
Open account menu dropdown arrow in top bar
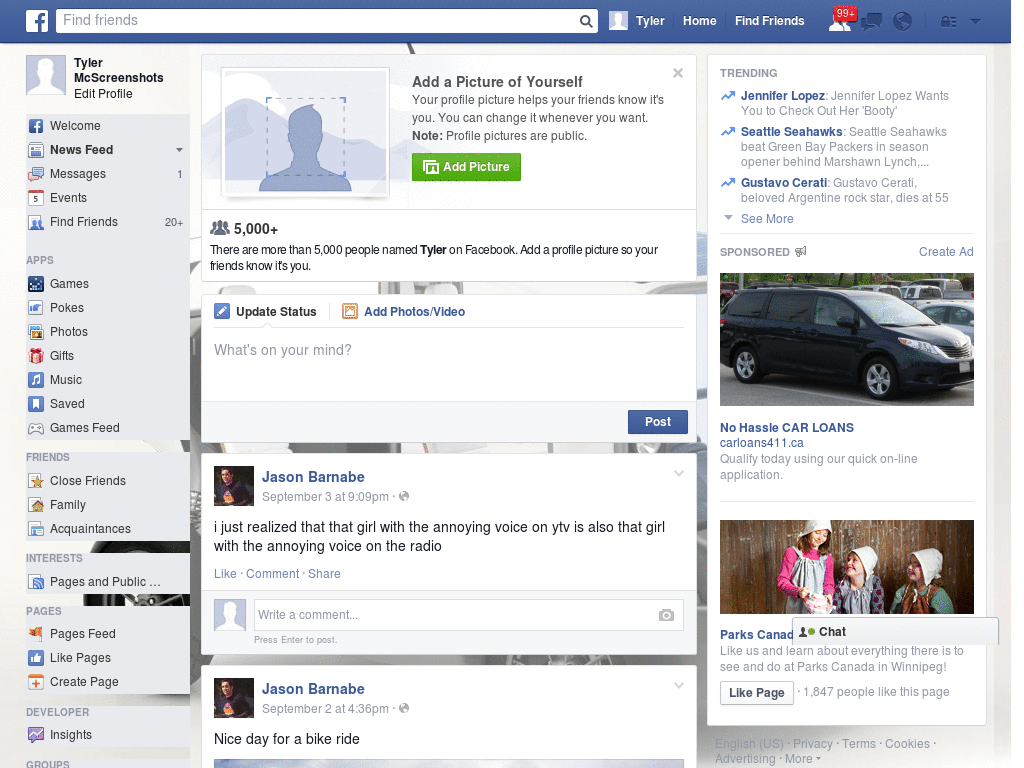pos(975,22)
